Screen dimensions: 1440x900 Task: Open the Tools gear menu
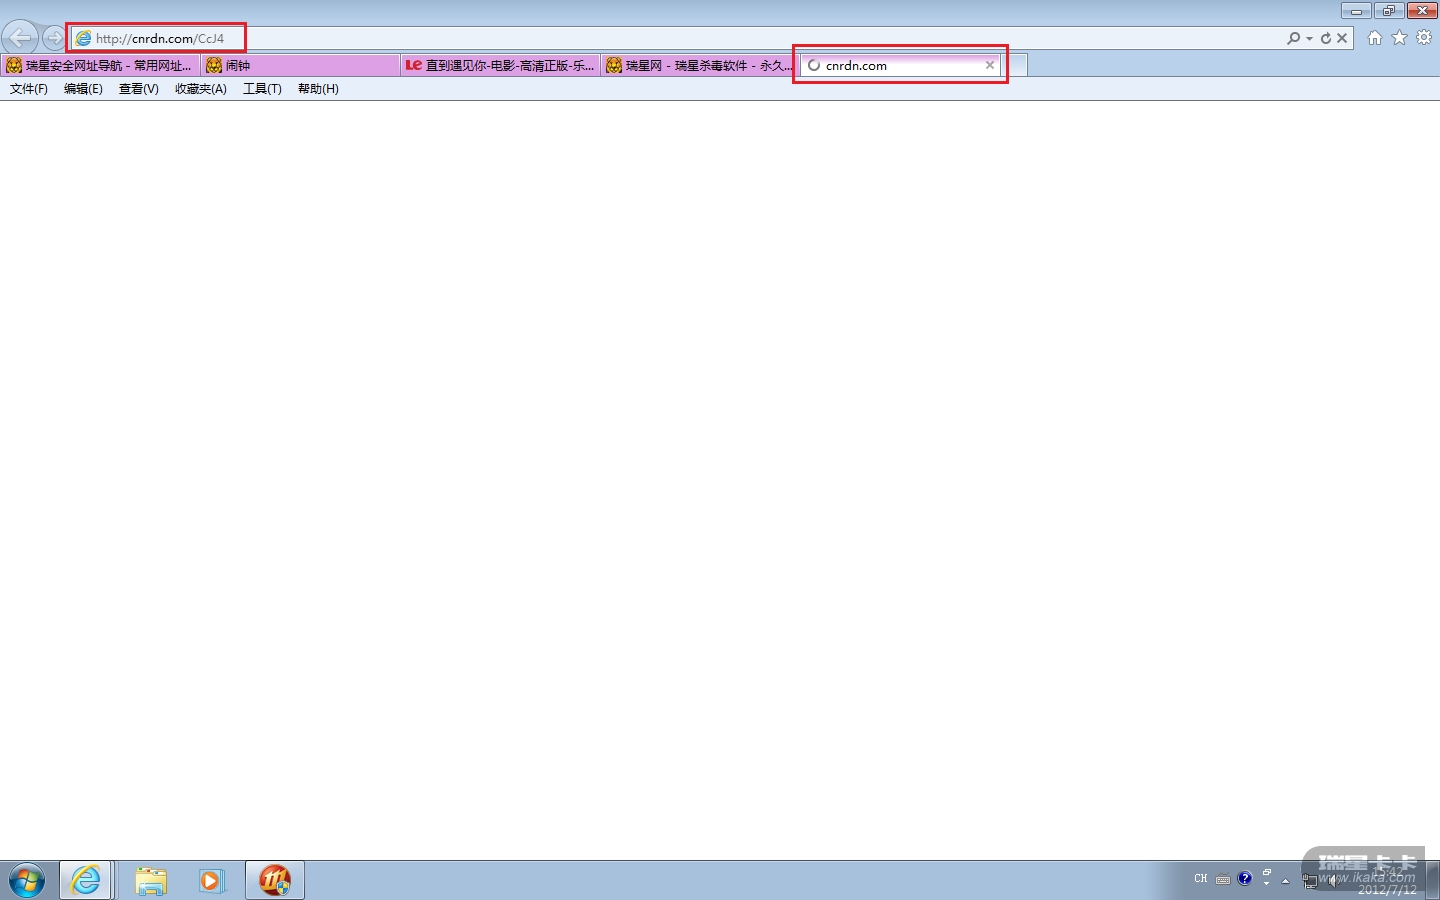coord(1425,38)
